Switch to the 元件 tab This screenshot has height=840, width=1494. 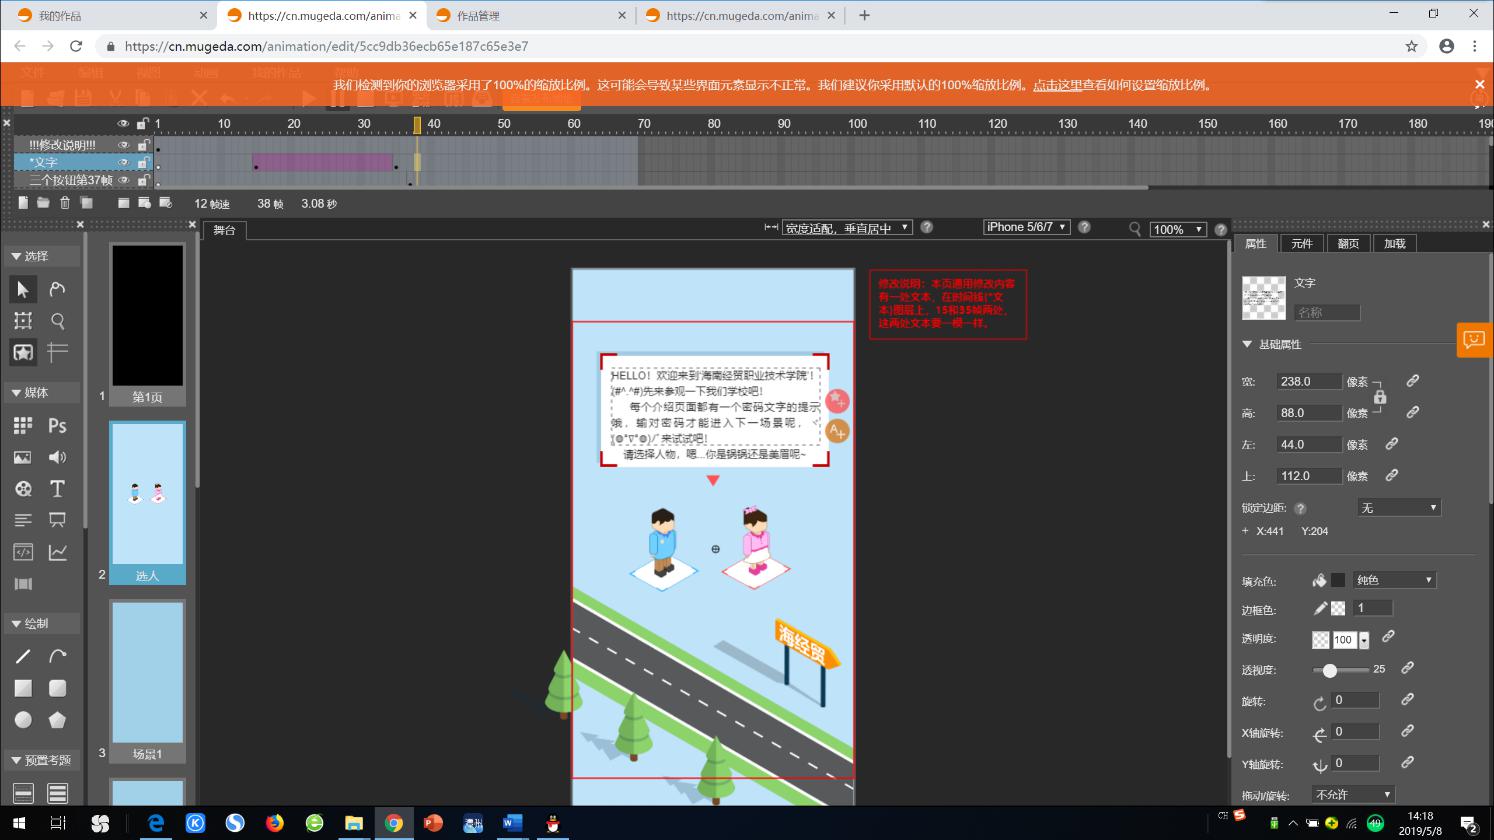(1301, 243)
